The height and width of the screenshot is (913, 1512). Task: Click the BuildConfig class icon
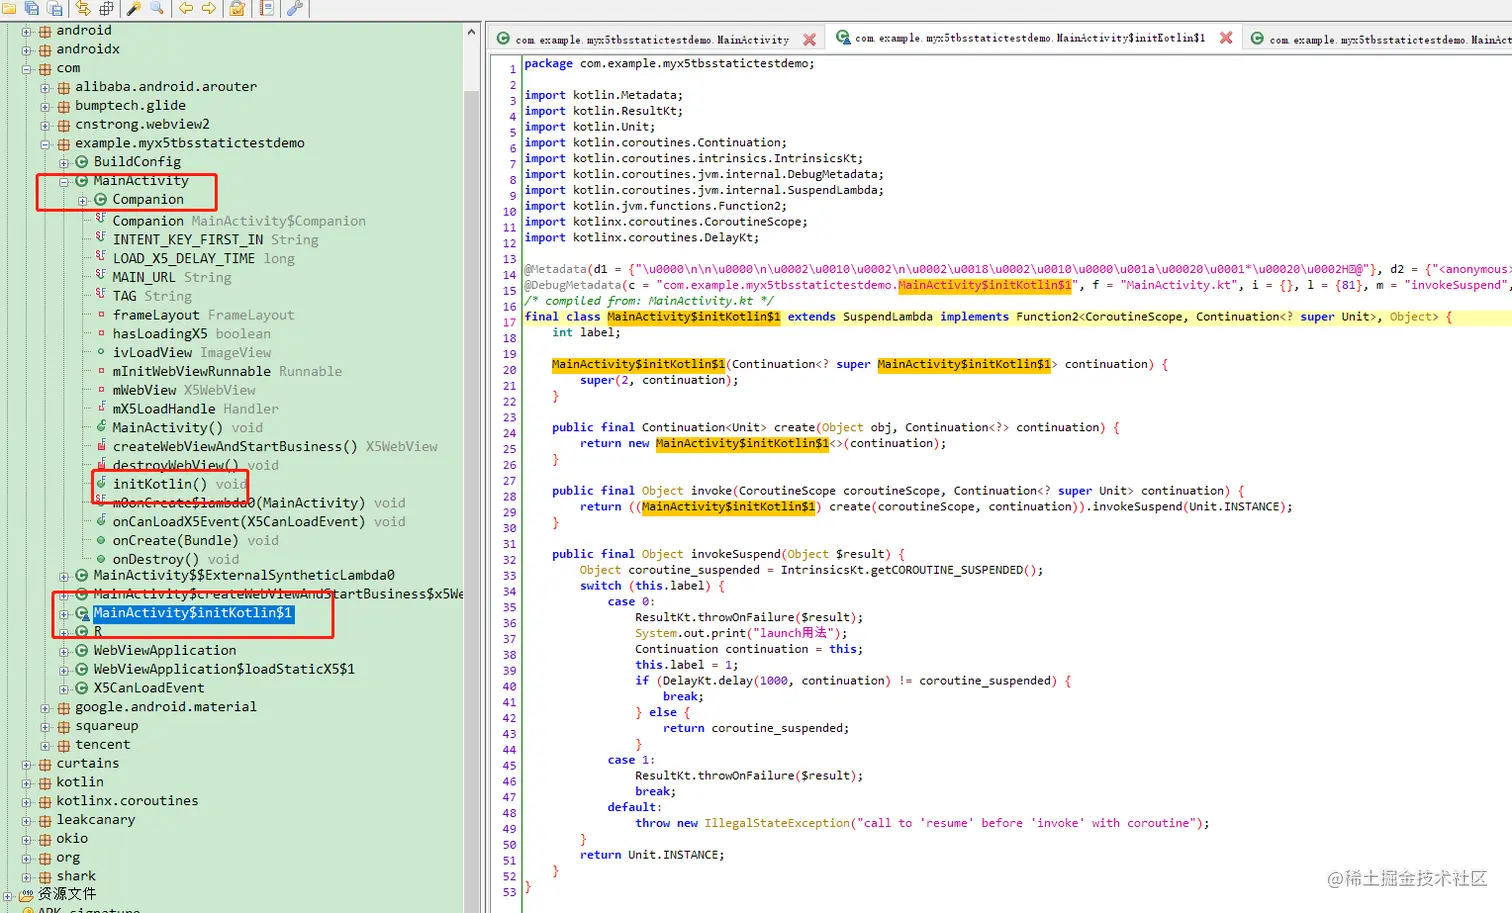pos(82,162)
